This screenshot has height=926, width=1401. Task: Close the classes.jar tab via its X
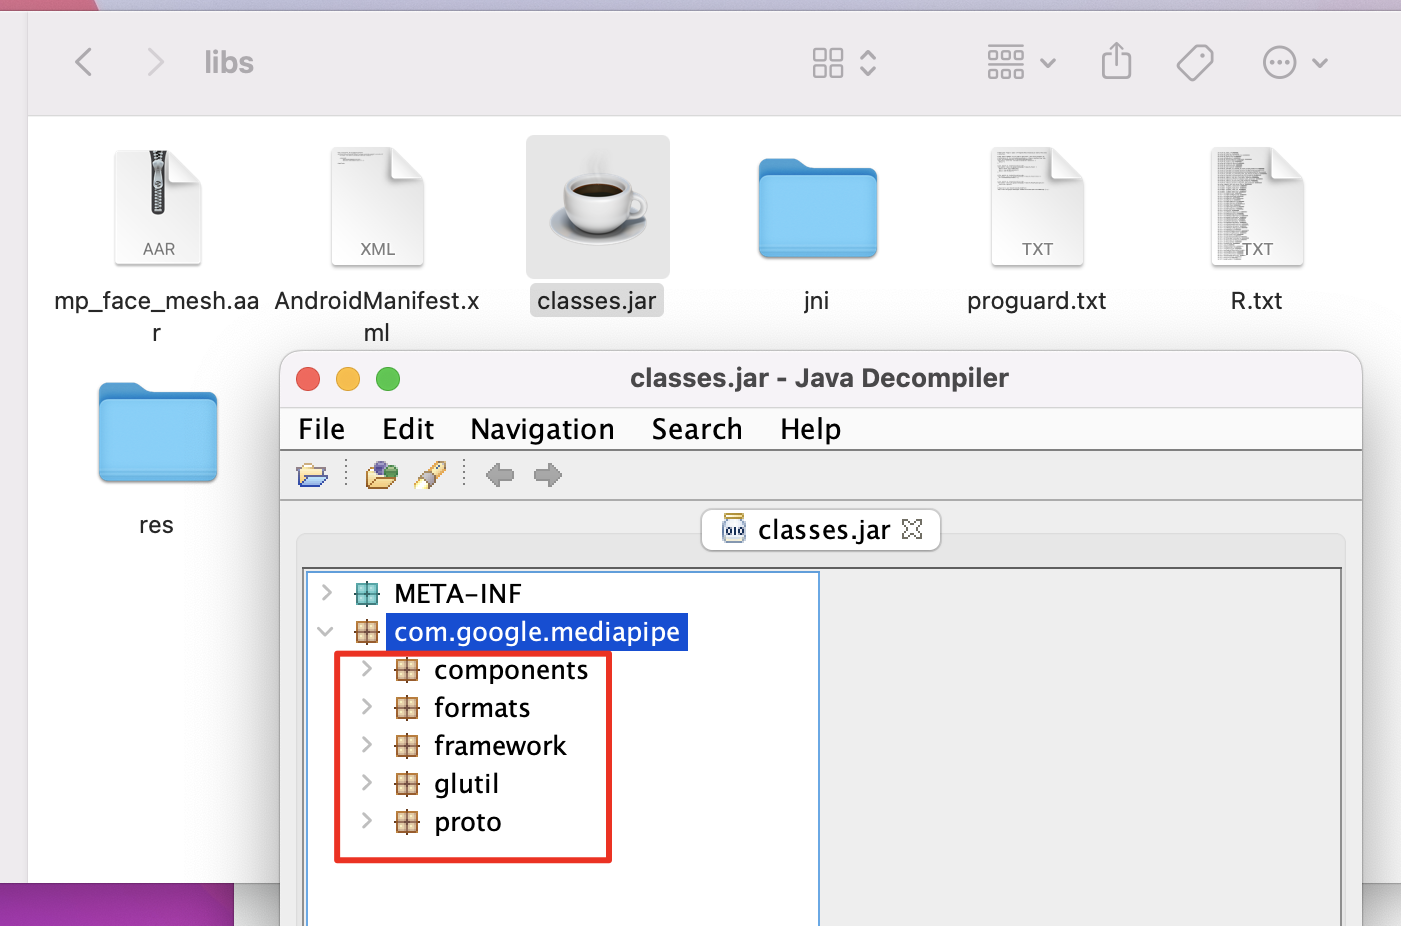pos(911,530)
